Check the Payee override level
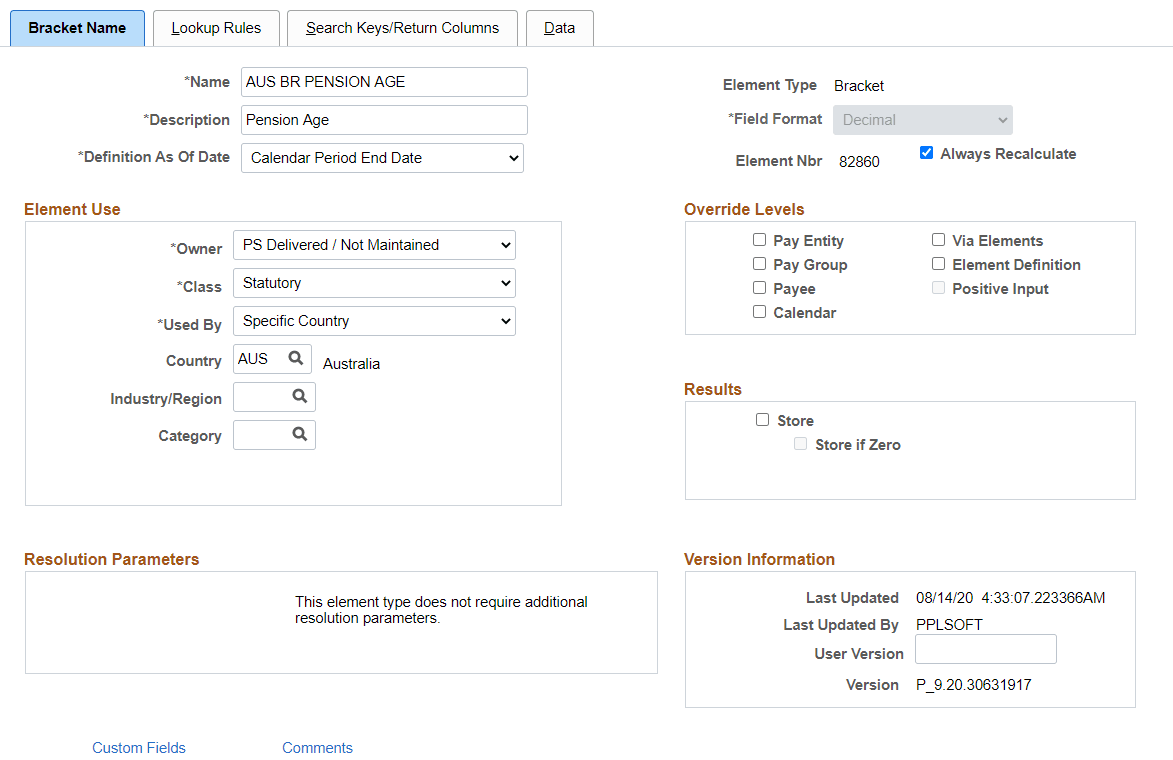The image size is (1173, 760). pyautogui.click(x=759, y=287)
